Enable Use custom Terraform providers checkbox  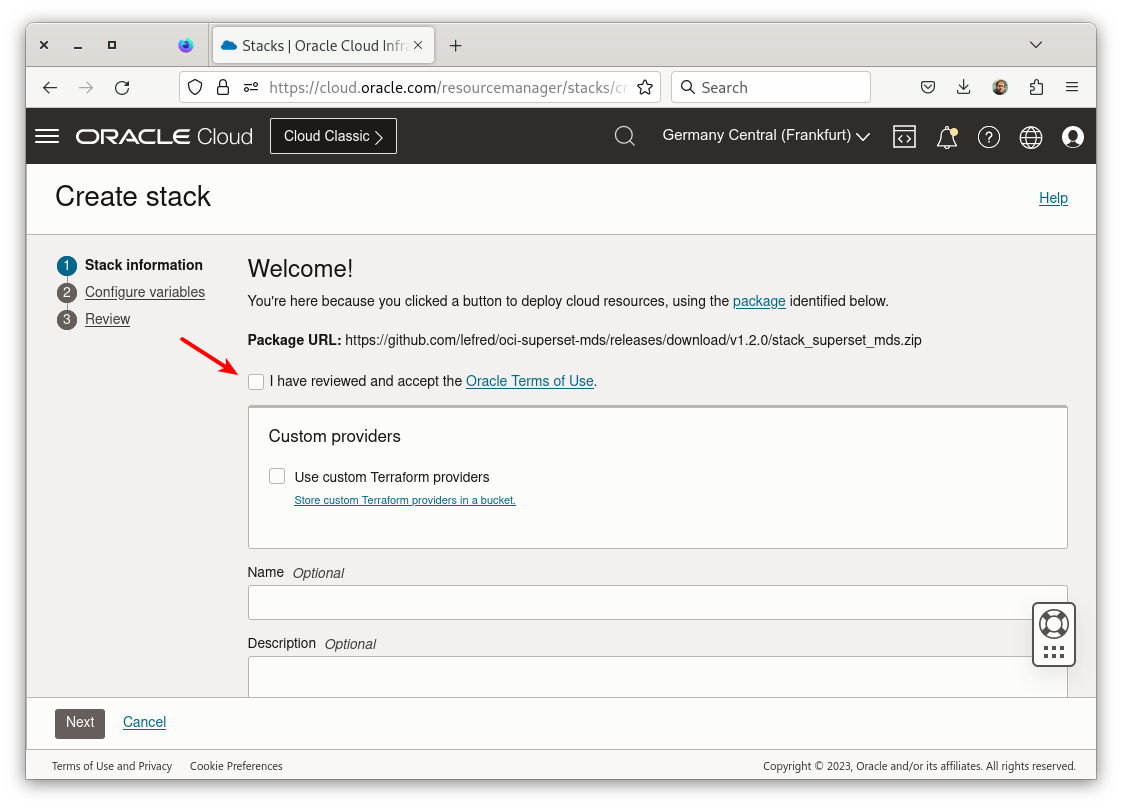277,477
